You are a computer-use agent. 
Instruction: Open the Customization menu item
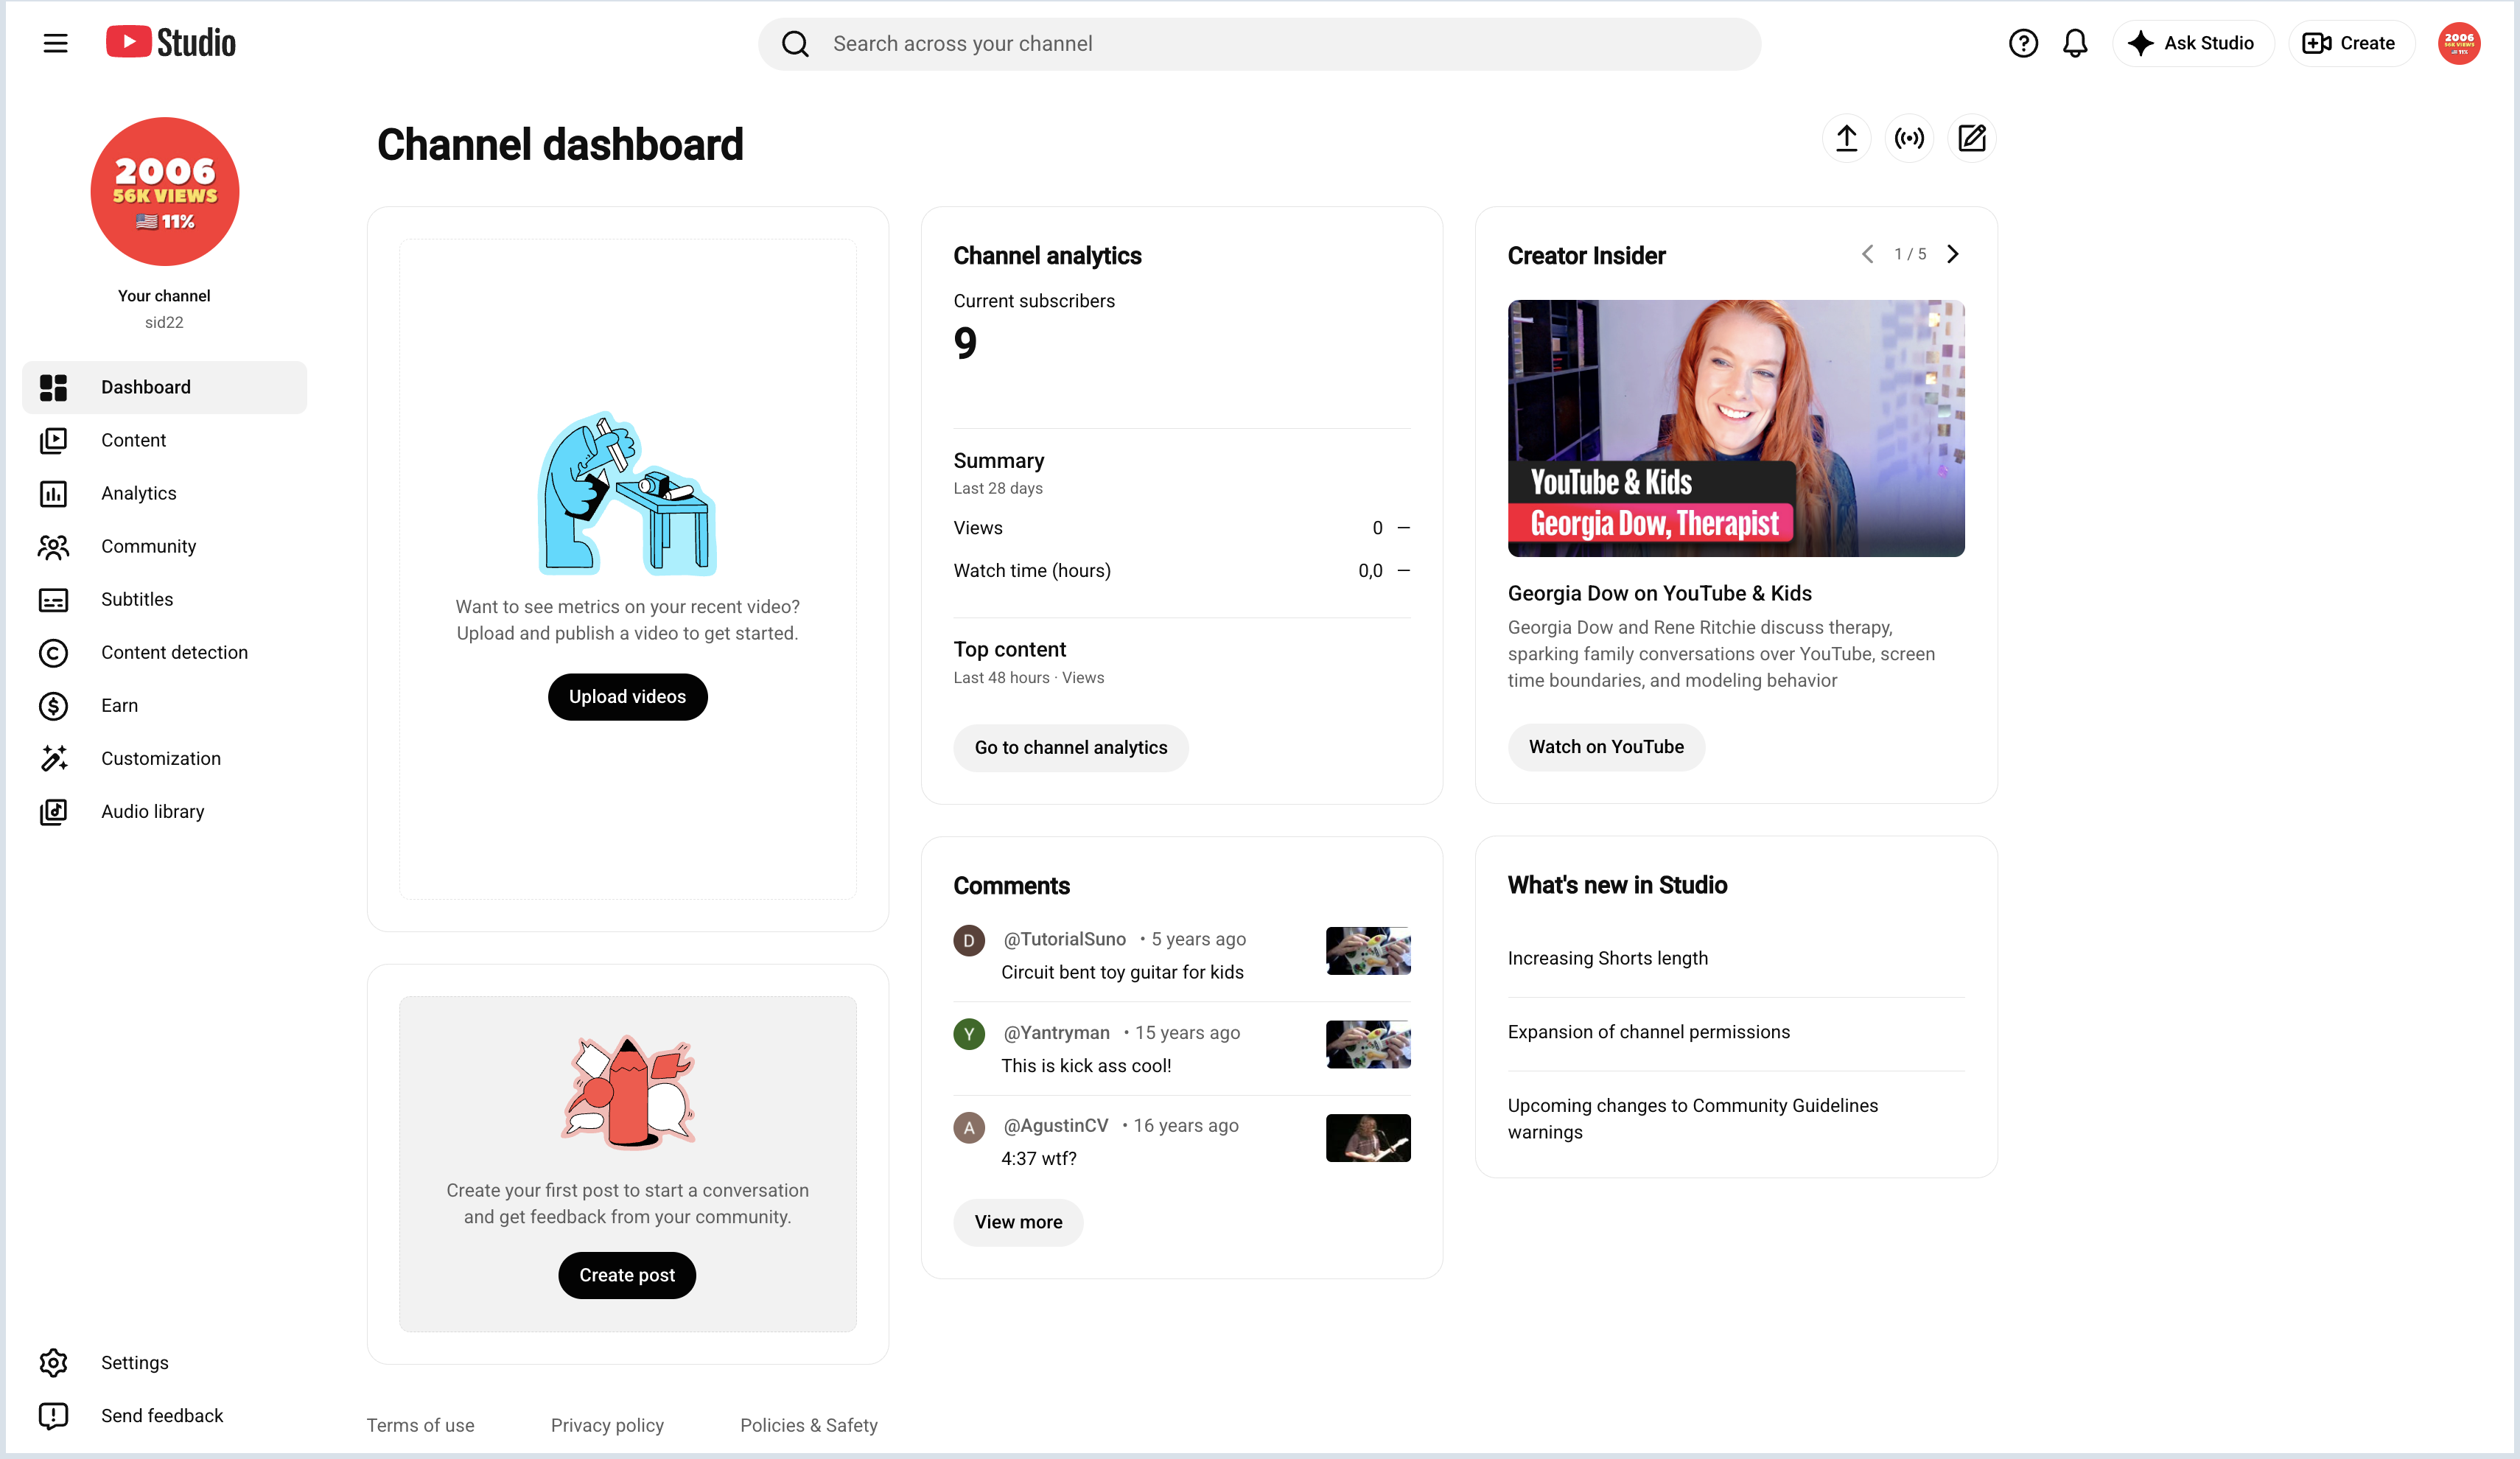click(164, 758)
